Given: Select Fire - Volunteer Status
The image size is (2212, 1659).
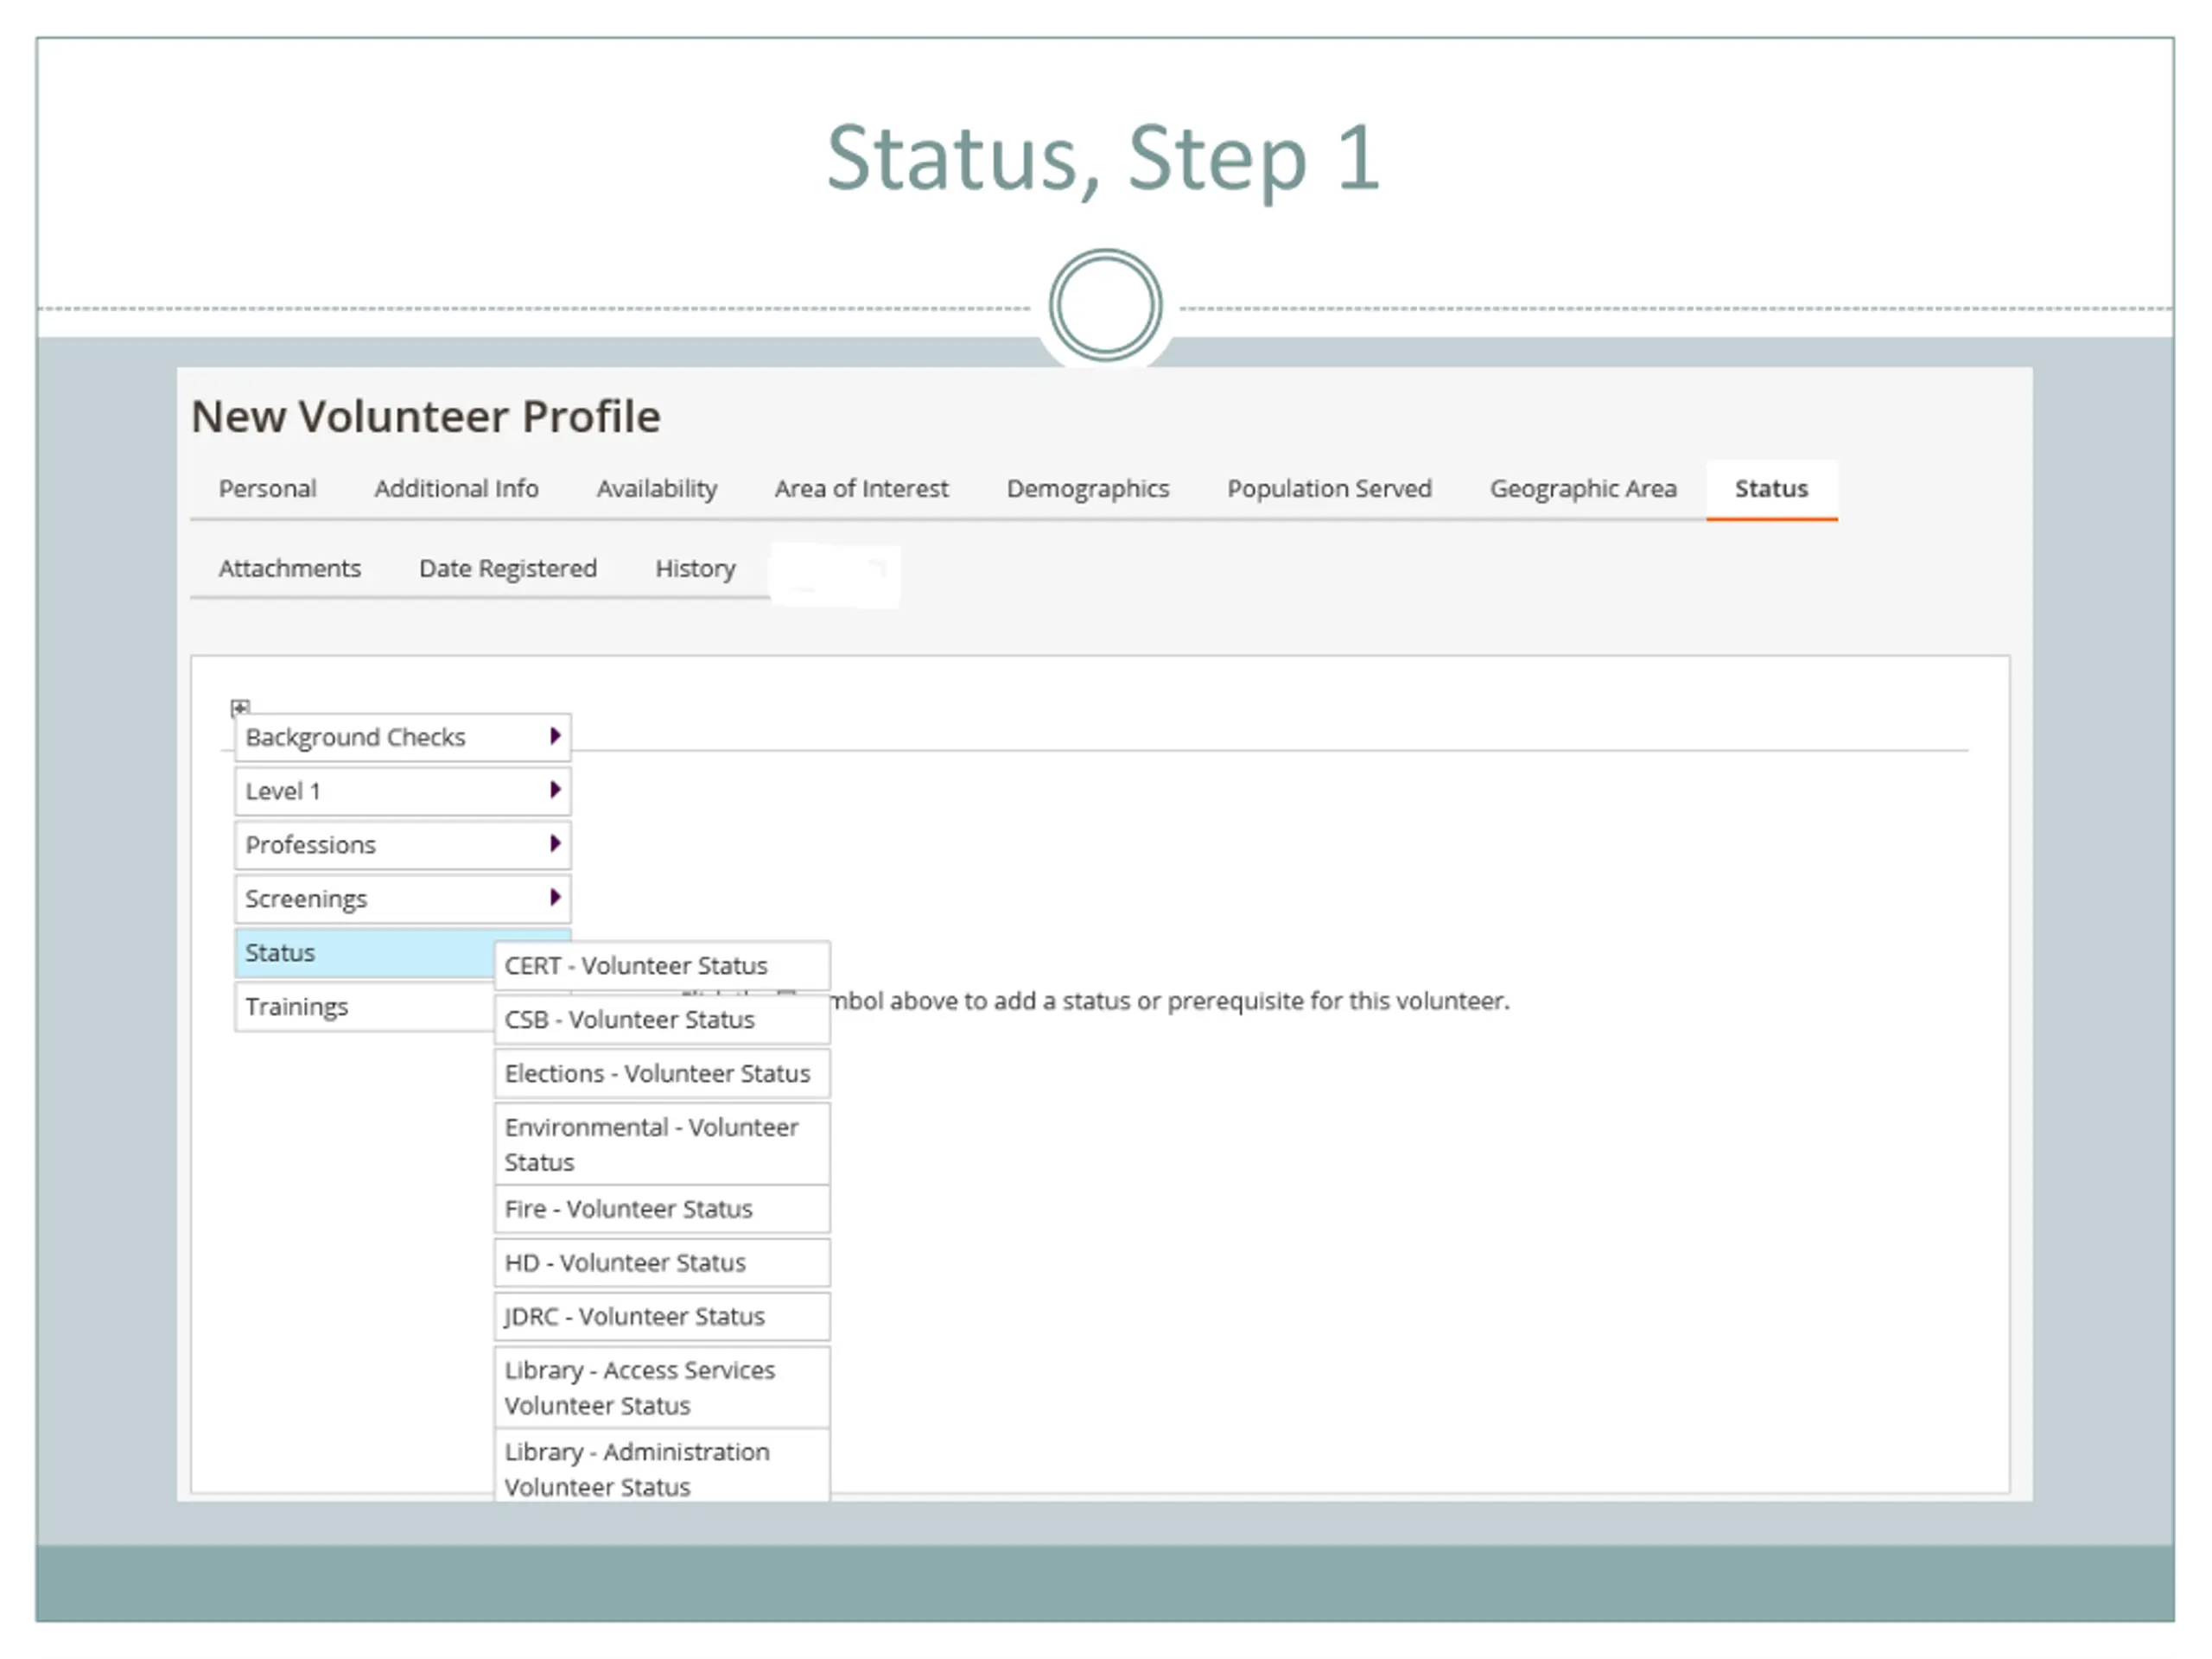Looking at the screenshot, I should click(661, 1209).
